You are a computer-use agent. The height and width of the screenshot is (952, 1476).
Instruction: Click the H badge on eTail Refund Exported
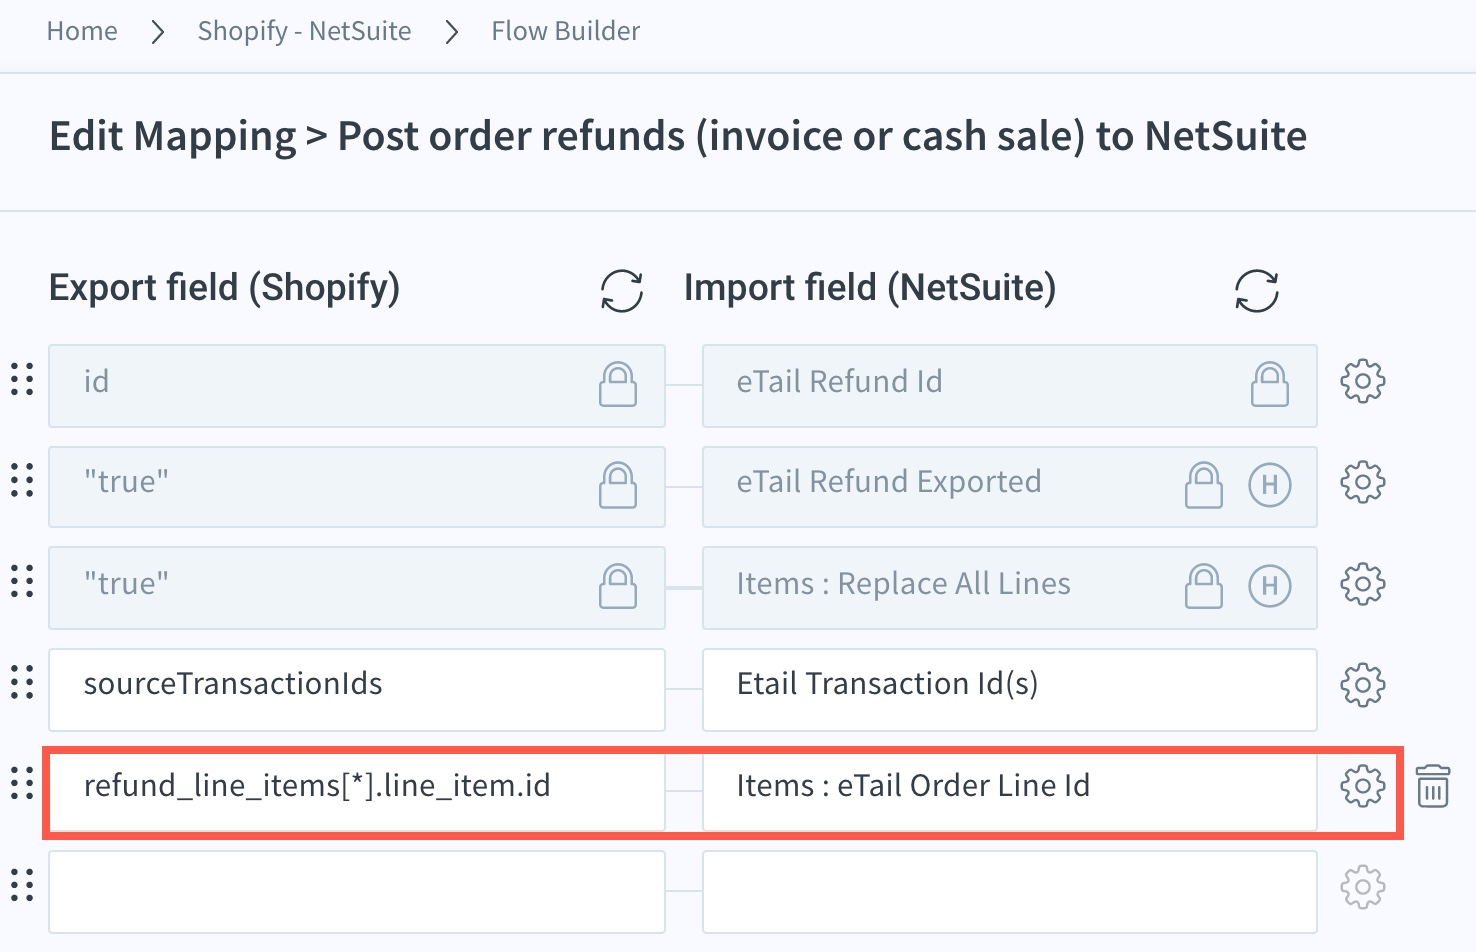[1270, 485]
